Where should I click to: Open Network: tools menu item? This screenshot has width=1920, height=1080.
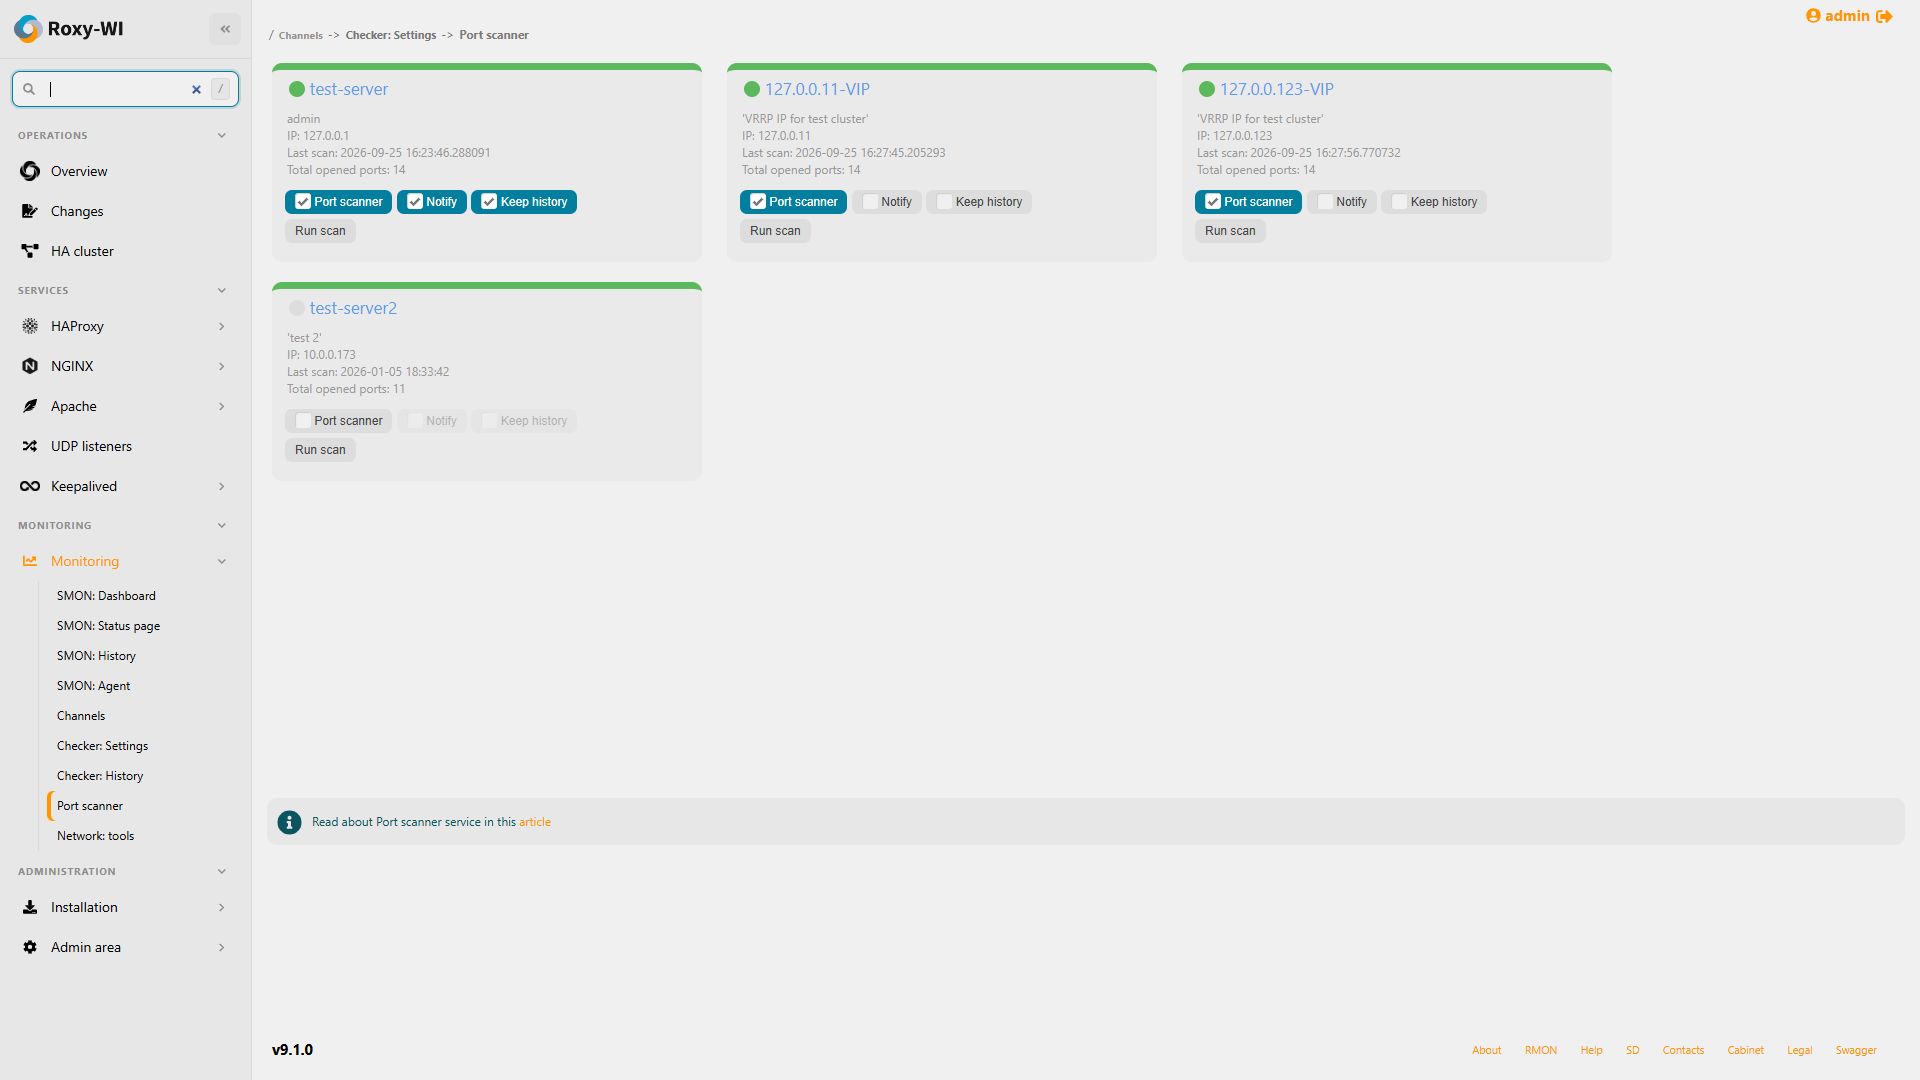tap(95, 836)
